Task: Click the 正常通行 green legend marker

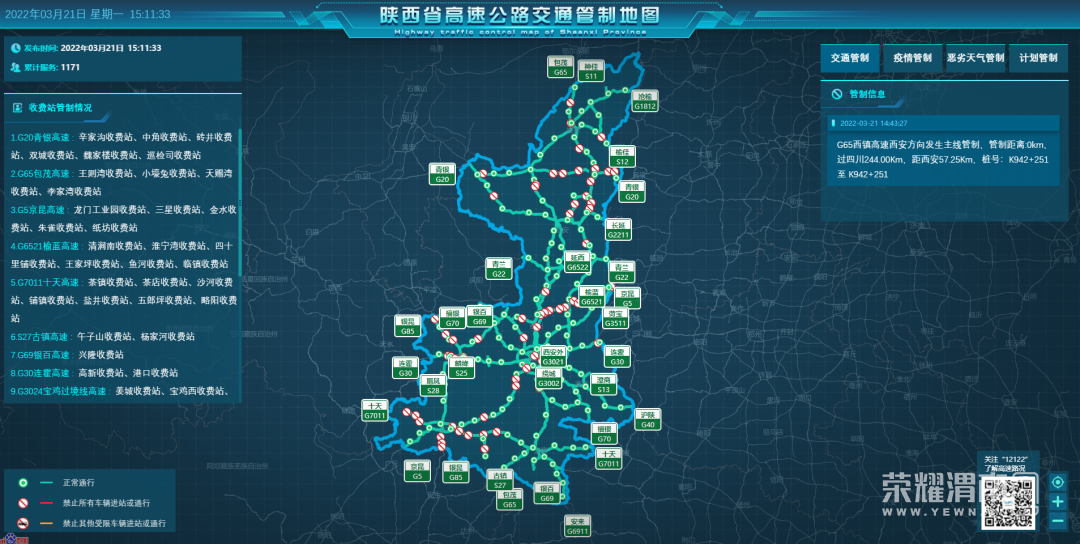Action: click(x=22, y=482)
